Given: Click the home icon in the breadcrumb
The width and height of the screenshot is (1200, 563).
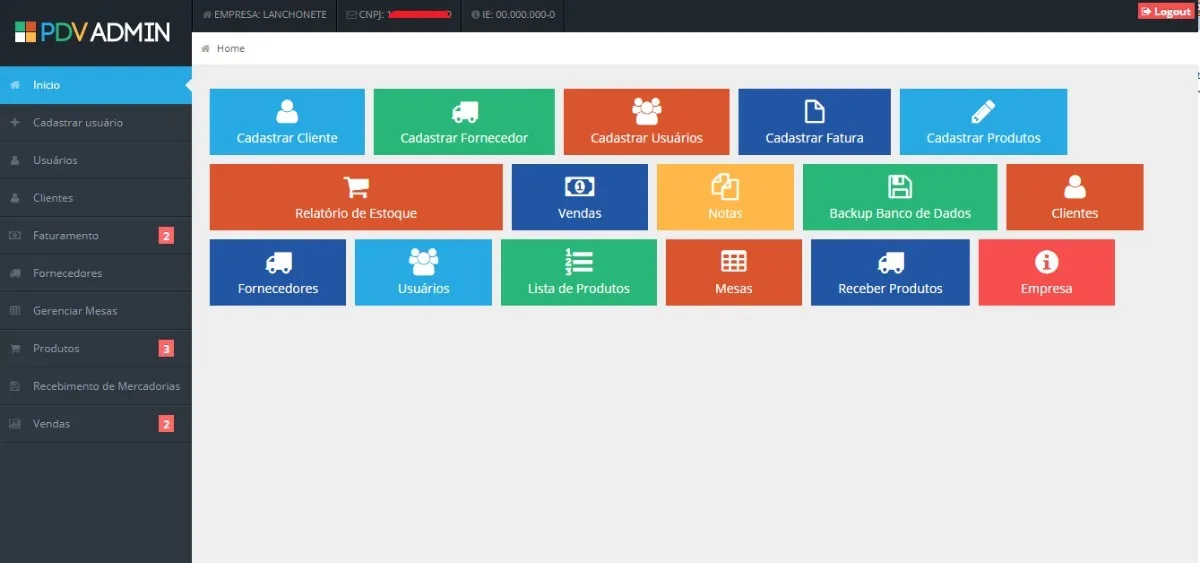Looking at the screenshot, I should (206, 48).
